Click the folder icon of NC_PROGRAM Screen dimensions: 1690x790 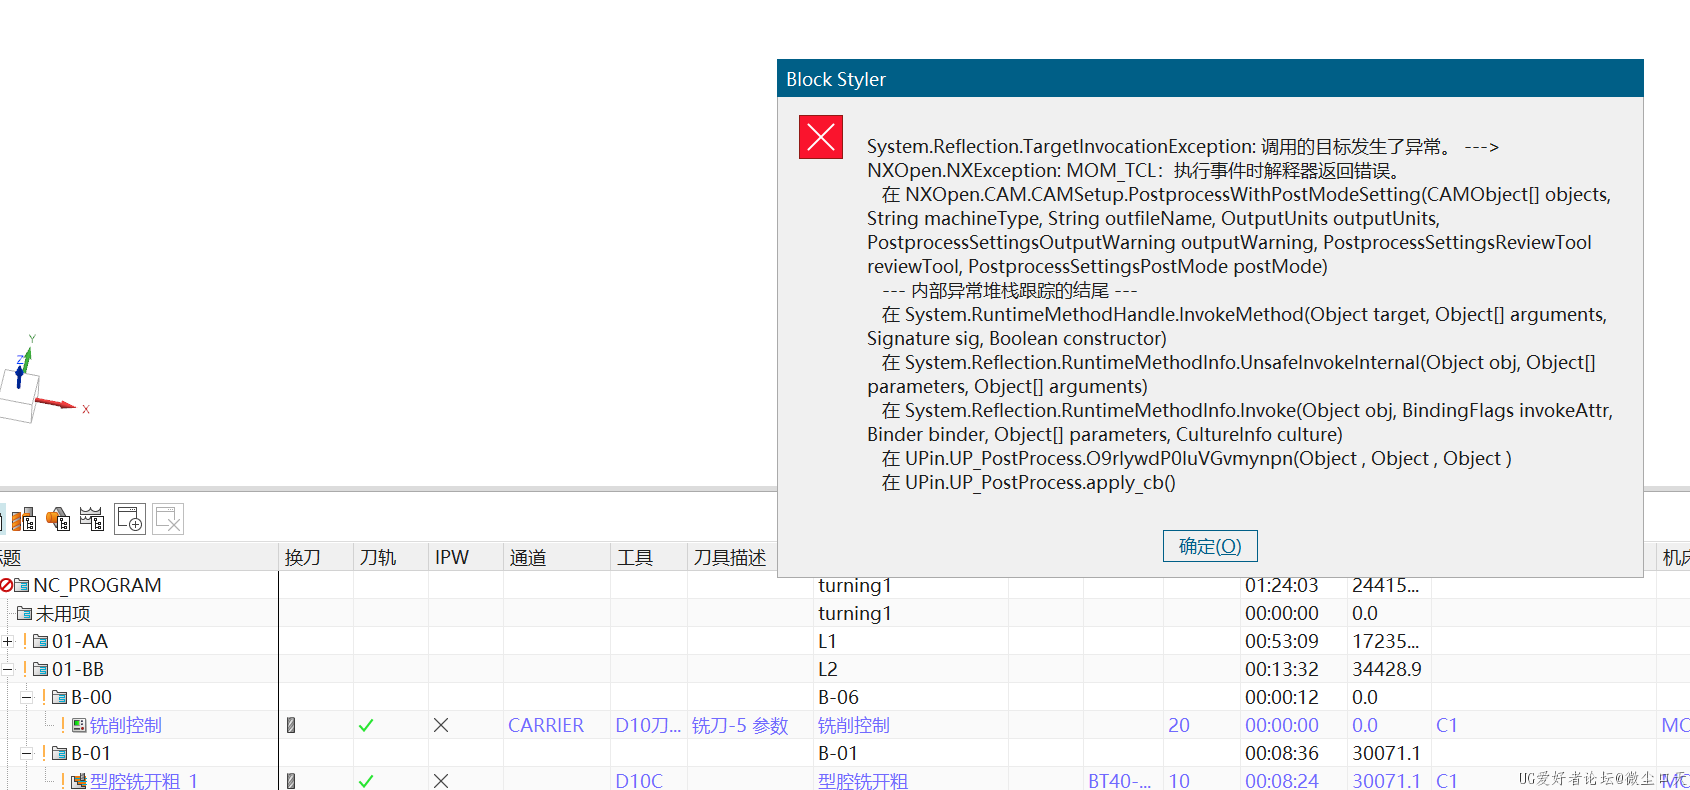(x=22, y=585)
